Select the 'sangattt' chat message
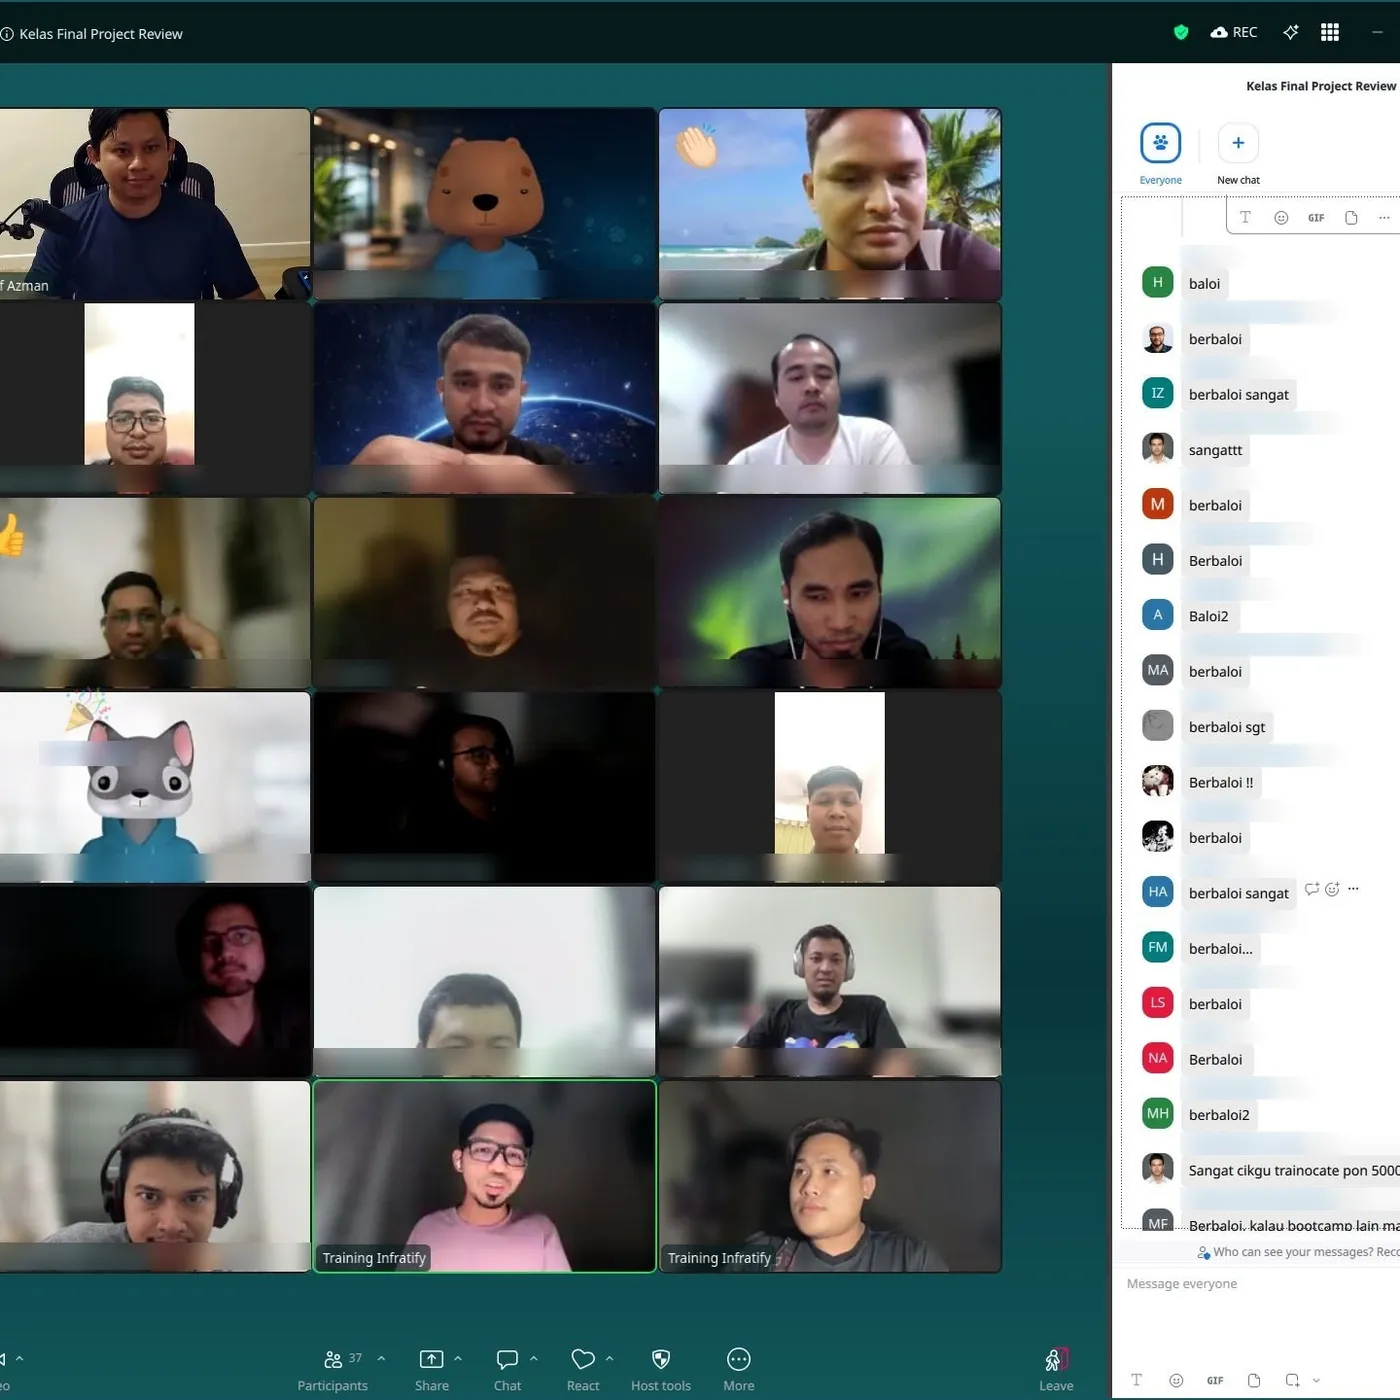Viewport: 1400px width, 1400px height. pos(1215,450)
